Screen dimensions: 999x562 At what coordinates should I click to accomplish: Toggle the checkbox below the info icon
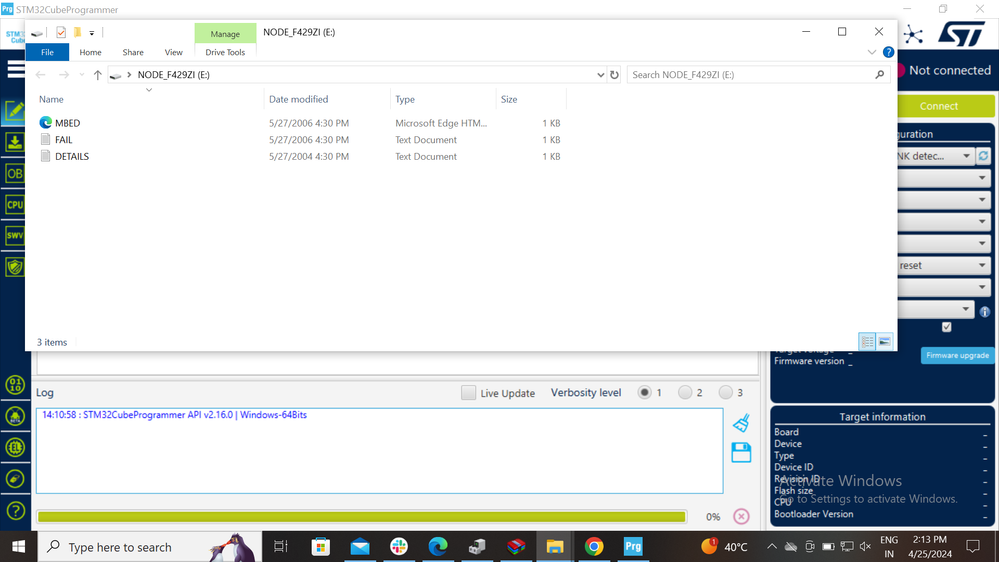pyautogui.click(x=947, y=327)
